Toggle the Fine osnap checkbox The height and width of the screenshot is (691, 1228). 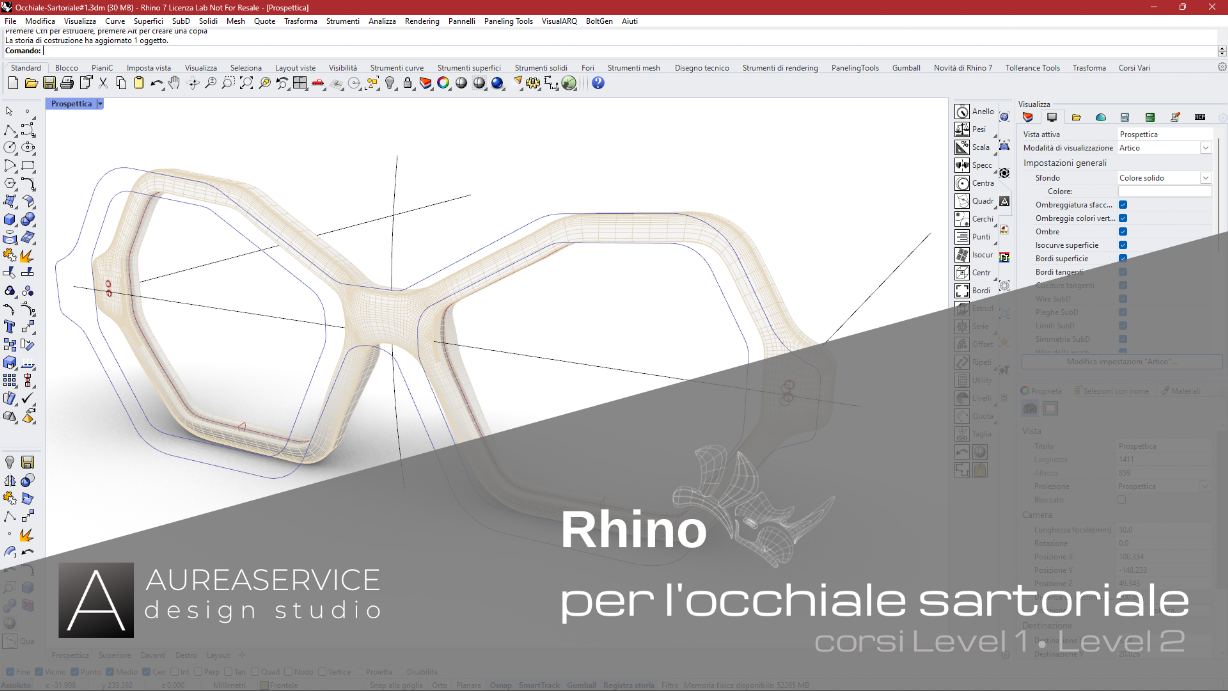(x=10, y=672)
